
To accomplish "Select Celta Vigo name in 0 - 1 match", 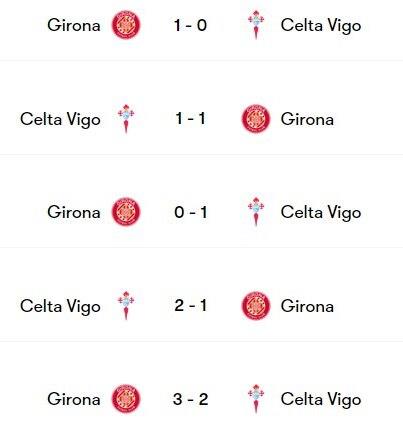I will click(x=321, y=213).
